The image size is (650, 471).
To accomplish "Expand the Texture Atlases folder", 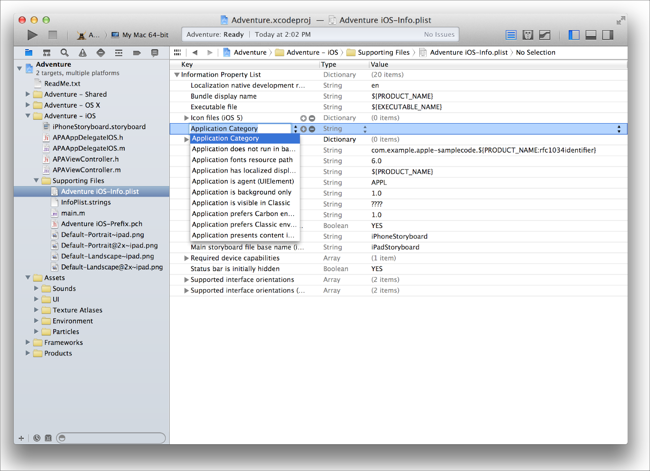I will coord(36,310).
